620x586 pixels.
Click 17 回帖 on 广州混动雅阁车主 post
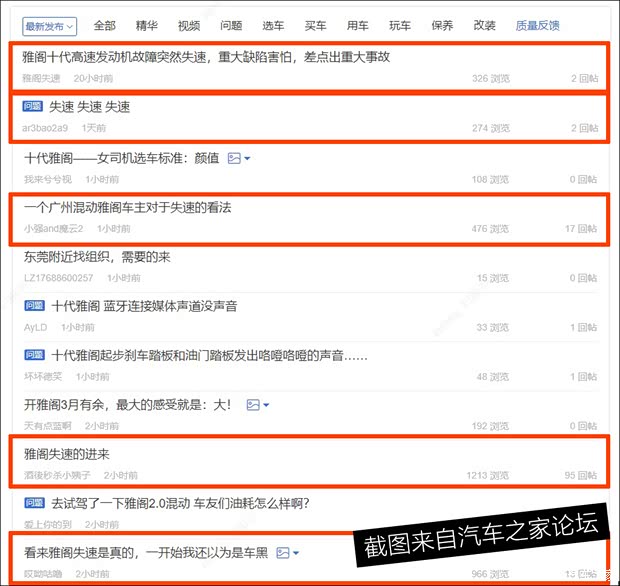click(581, 229)
